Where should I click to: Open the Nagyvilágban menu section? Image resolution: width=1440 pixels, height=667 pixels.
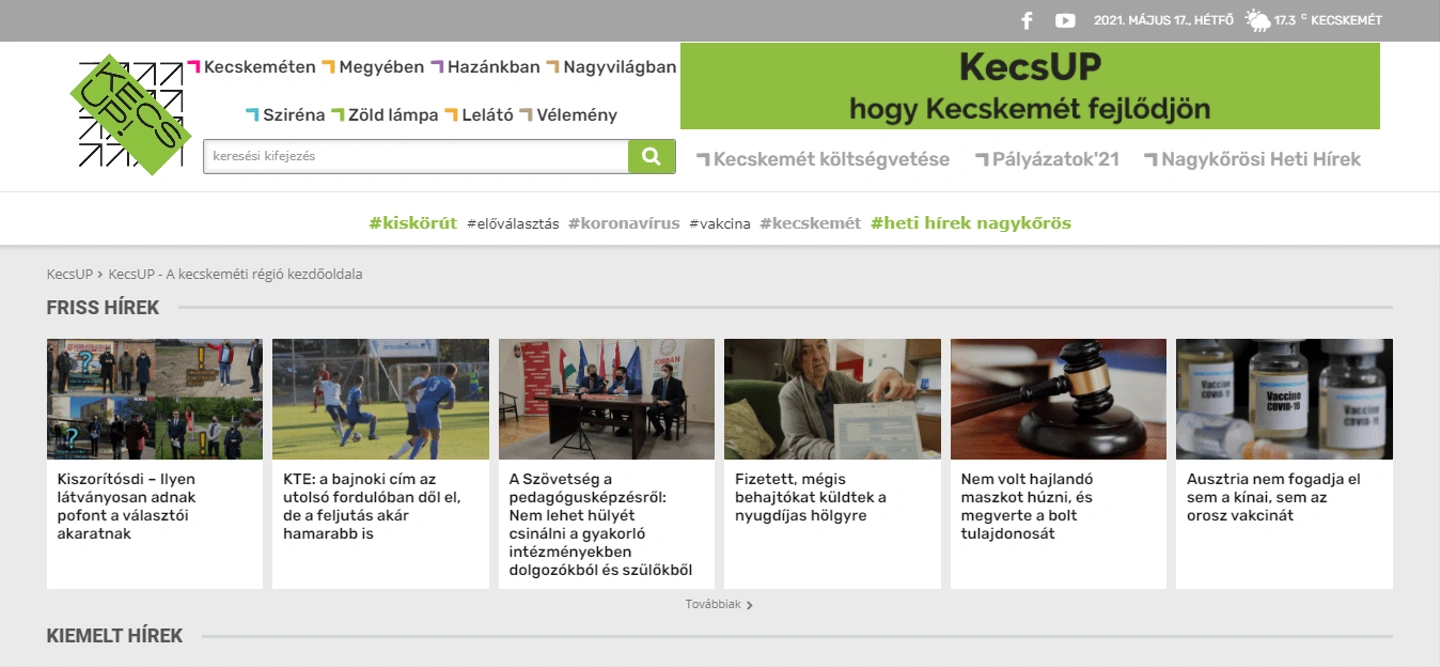[x=611, y=67]
